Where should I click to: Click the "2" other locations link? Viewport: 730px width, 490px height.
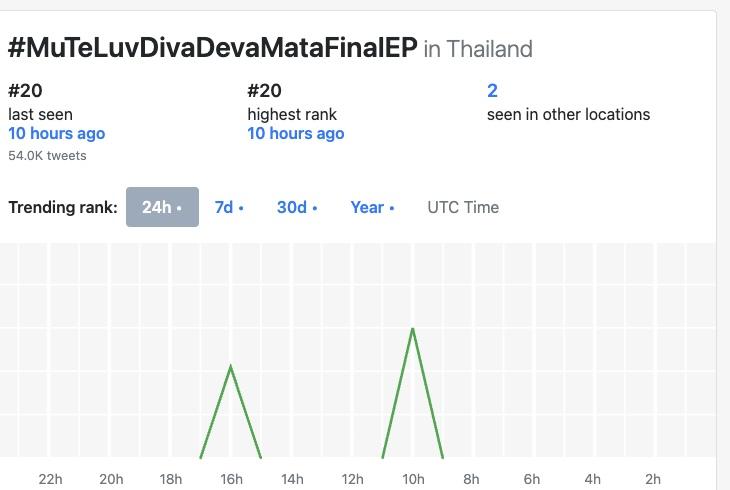click(492, 91)
